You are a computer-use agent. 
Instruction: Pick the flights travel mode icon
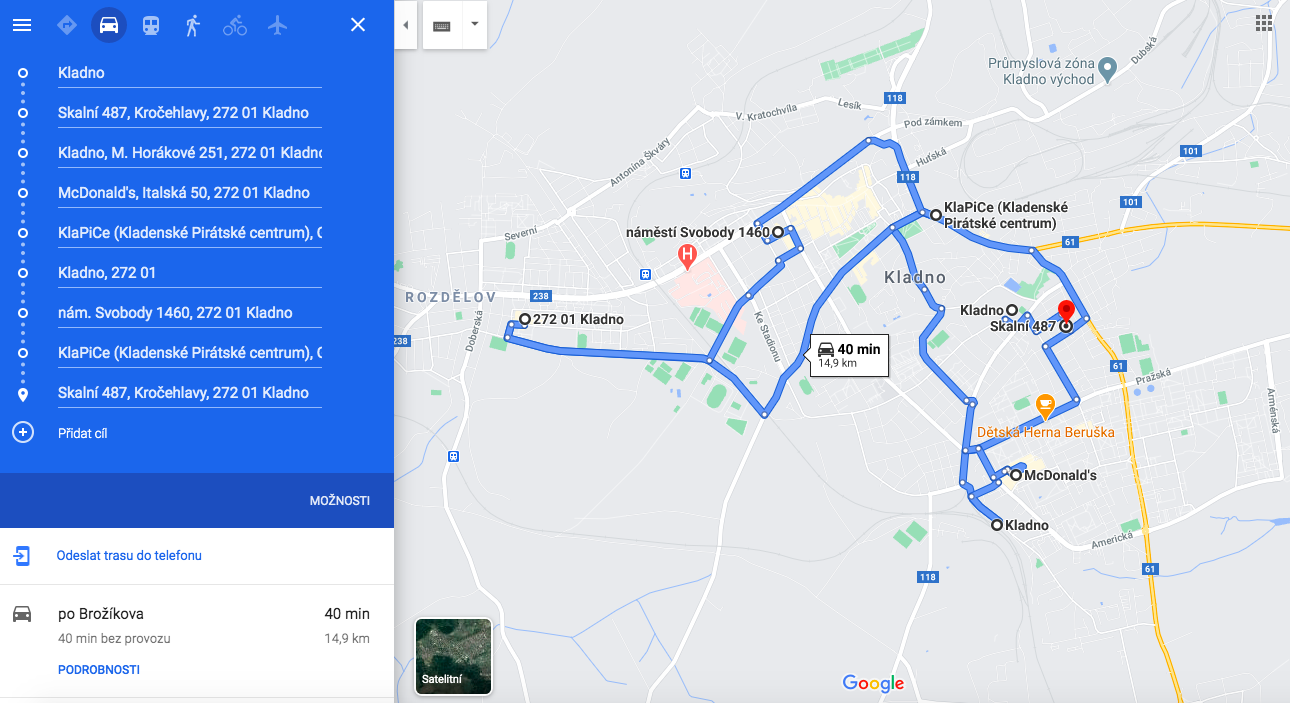click(277, 25)
